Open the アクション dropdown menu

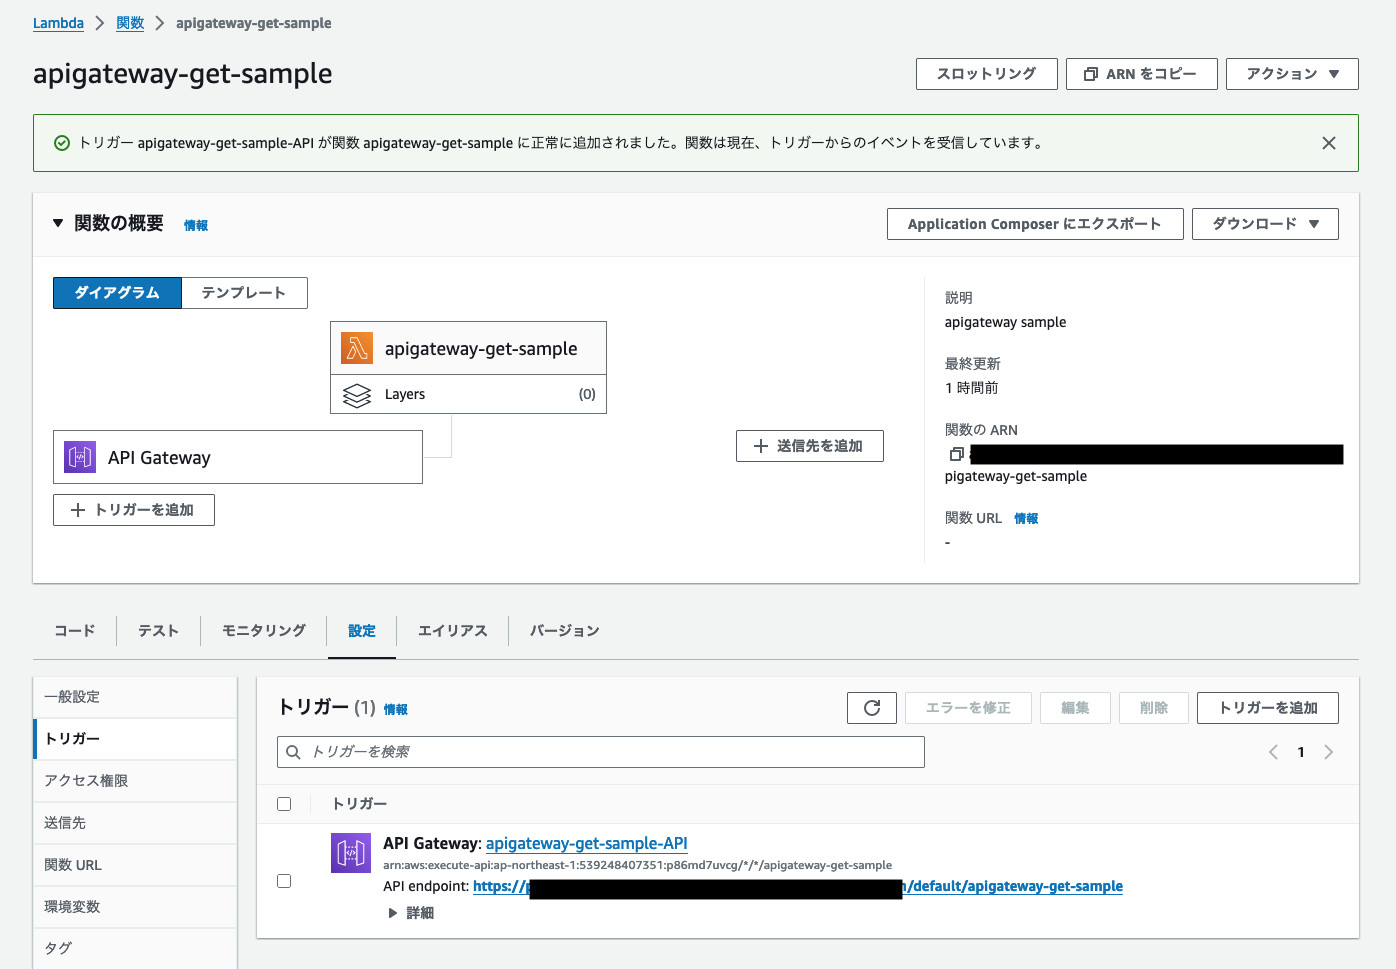tap(1292, 74)
